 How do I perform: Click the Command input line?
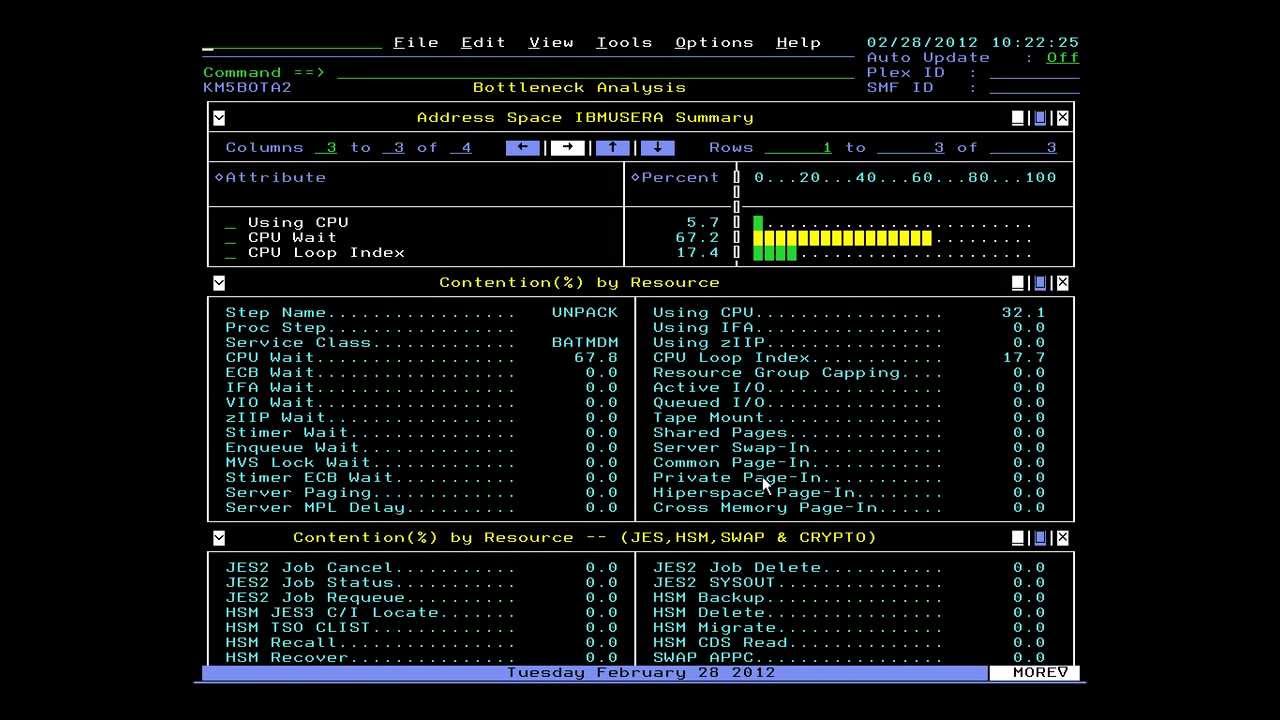[595, 72]
